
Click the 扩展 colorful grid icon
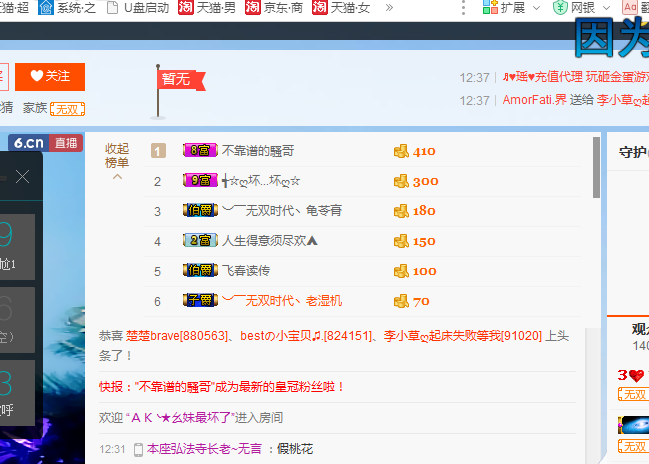coord(490,7)
